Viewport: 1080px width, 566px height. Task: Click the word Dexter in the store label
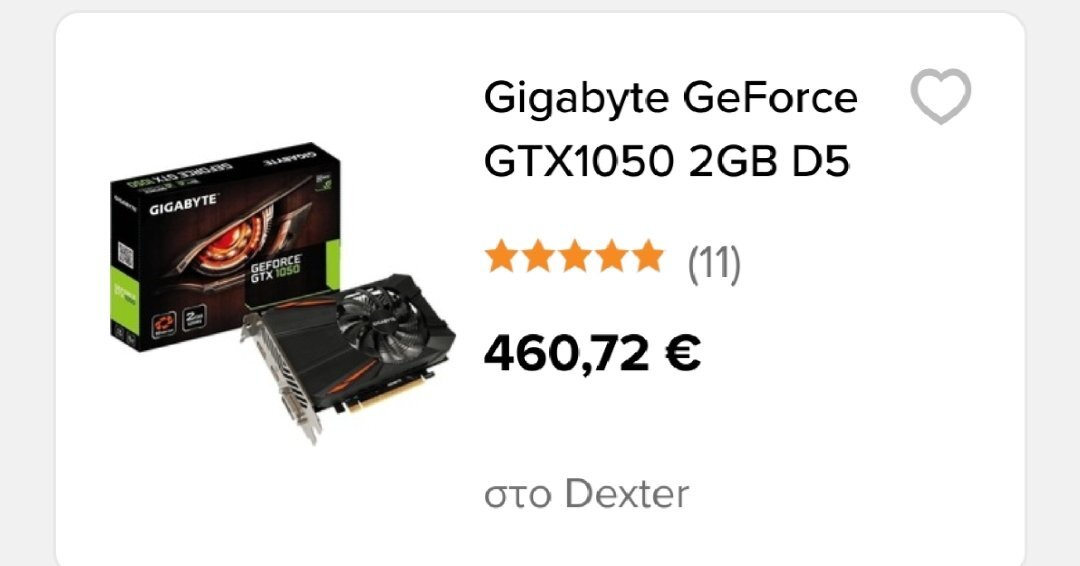click(627, 494)
